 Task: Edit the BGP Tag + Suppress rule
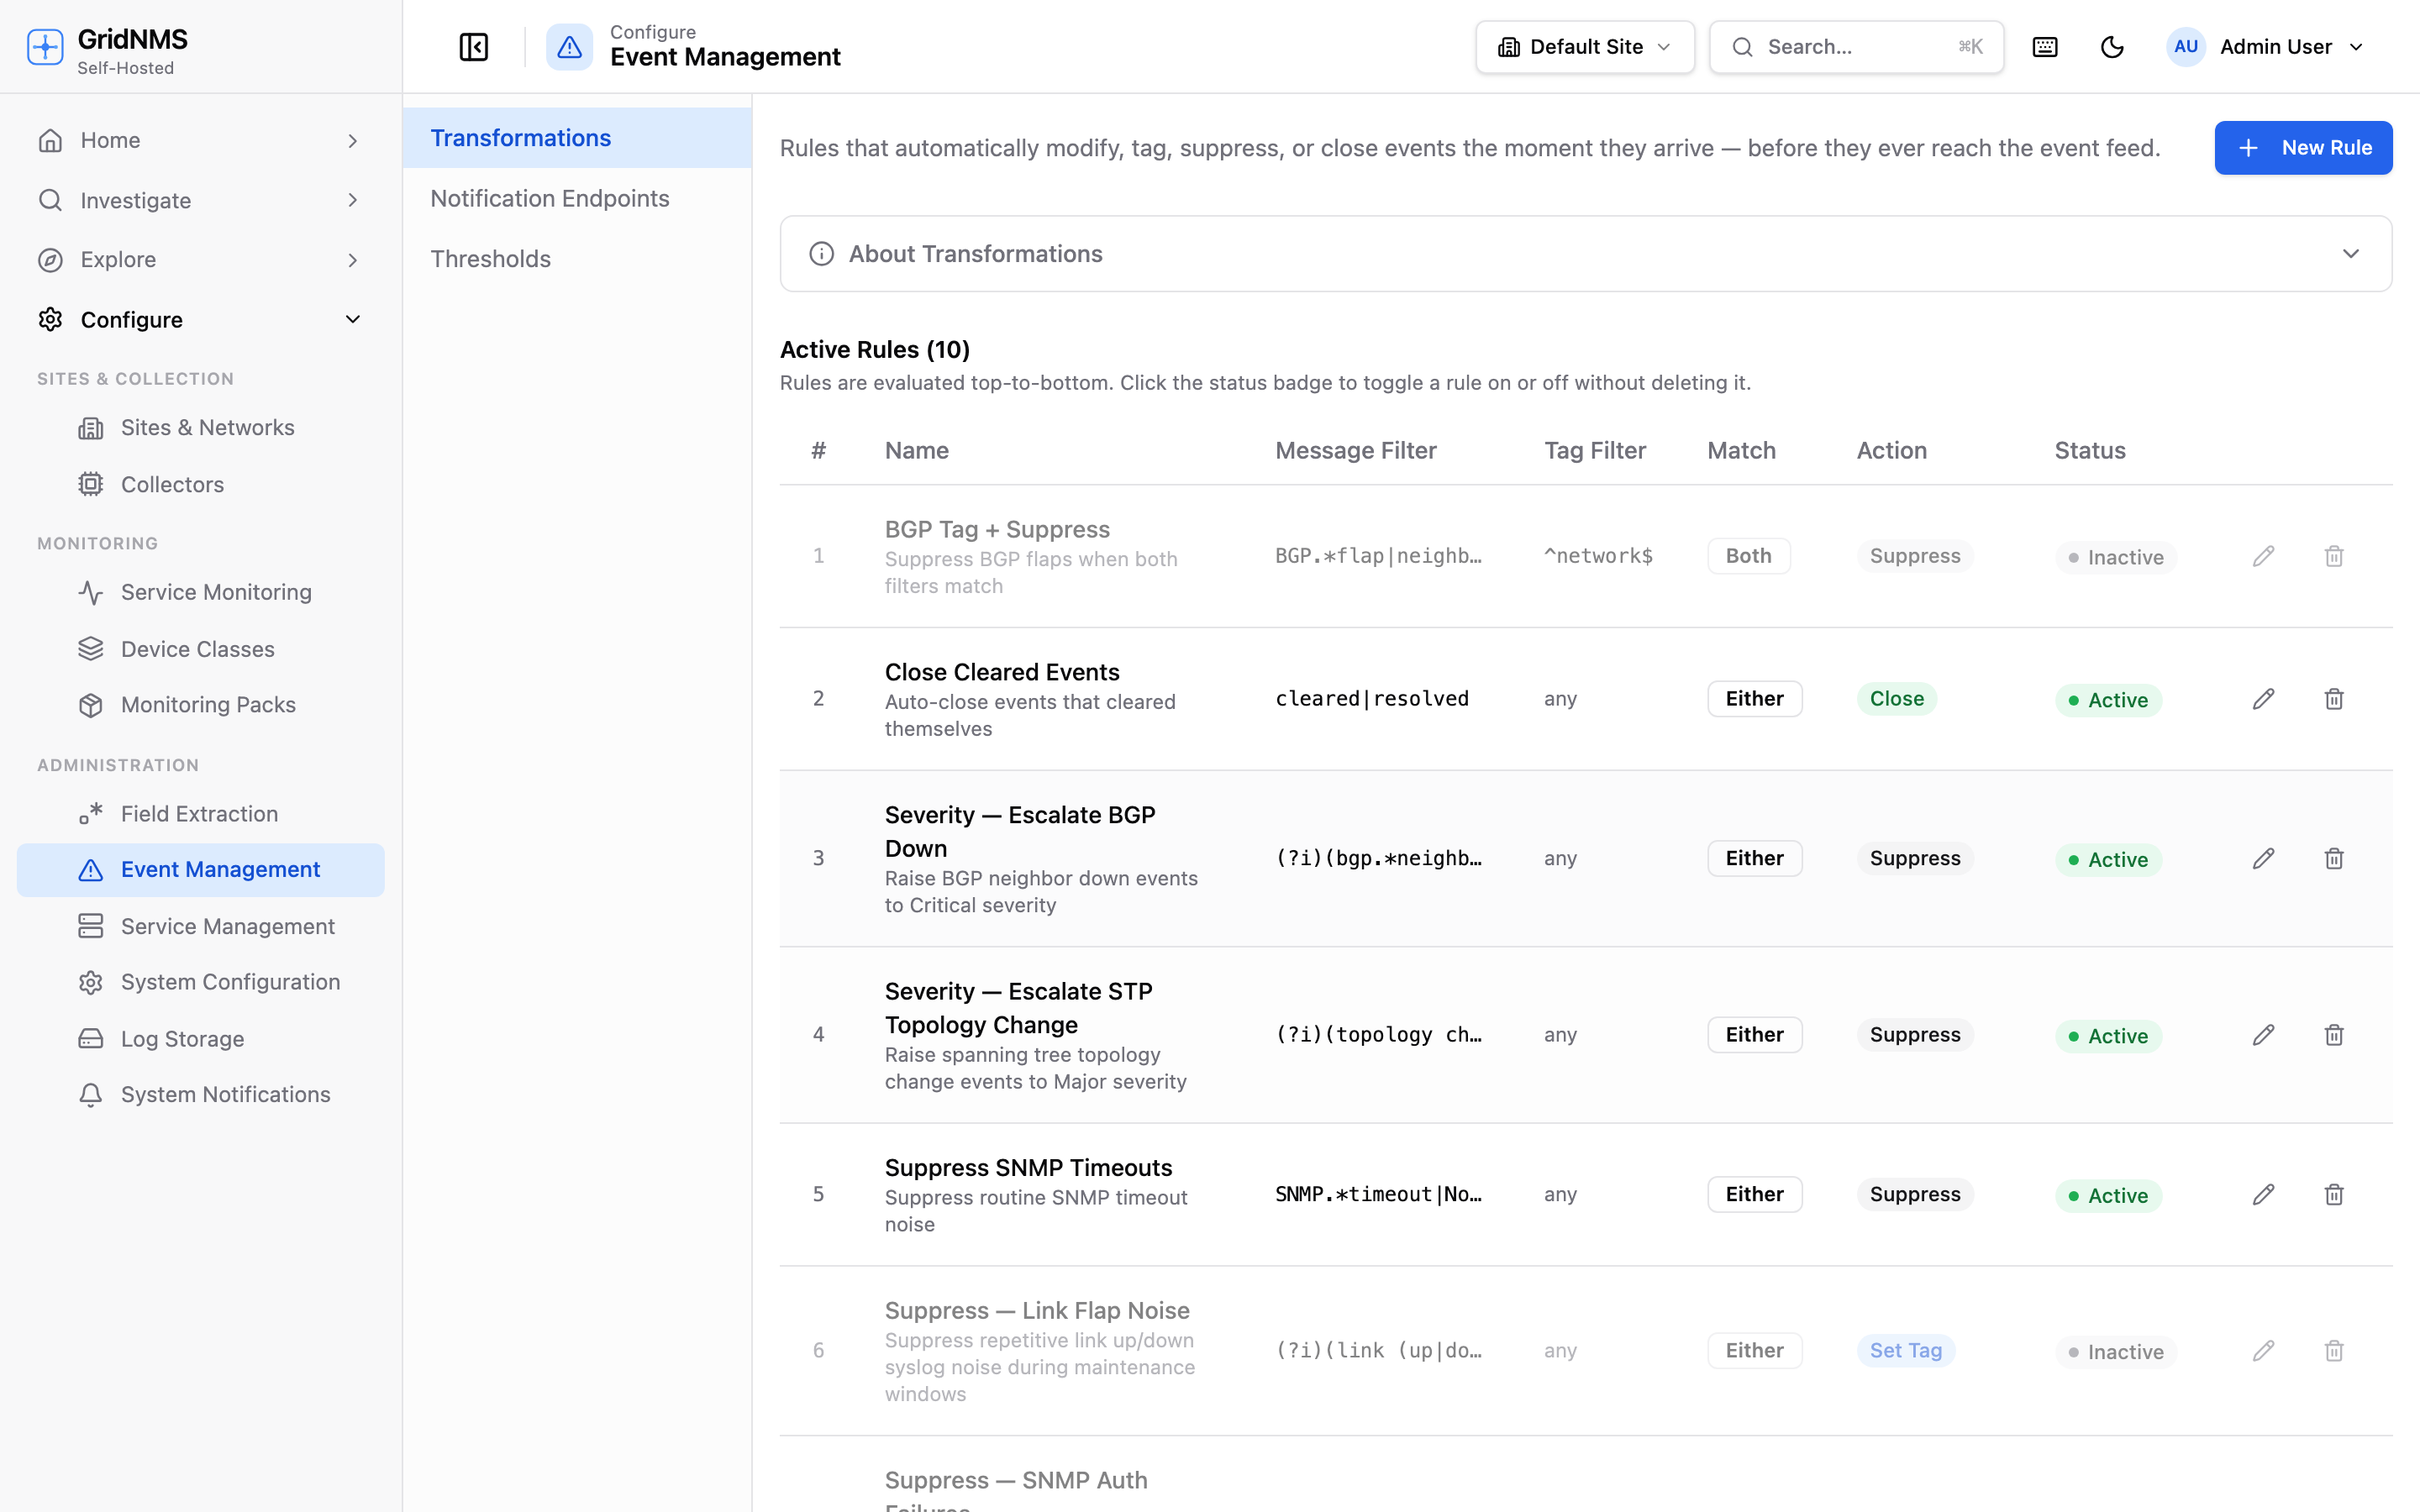click(2264, 556)
